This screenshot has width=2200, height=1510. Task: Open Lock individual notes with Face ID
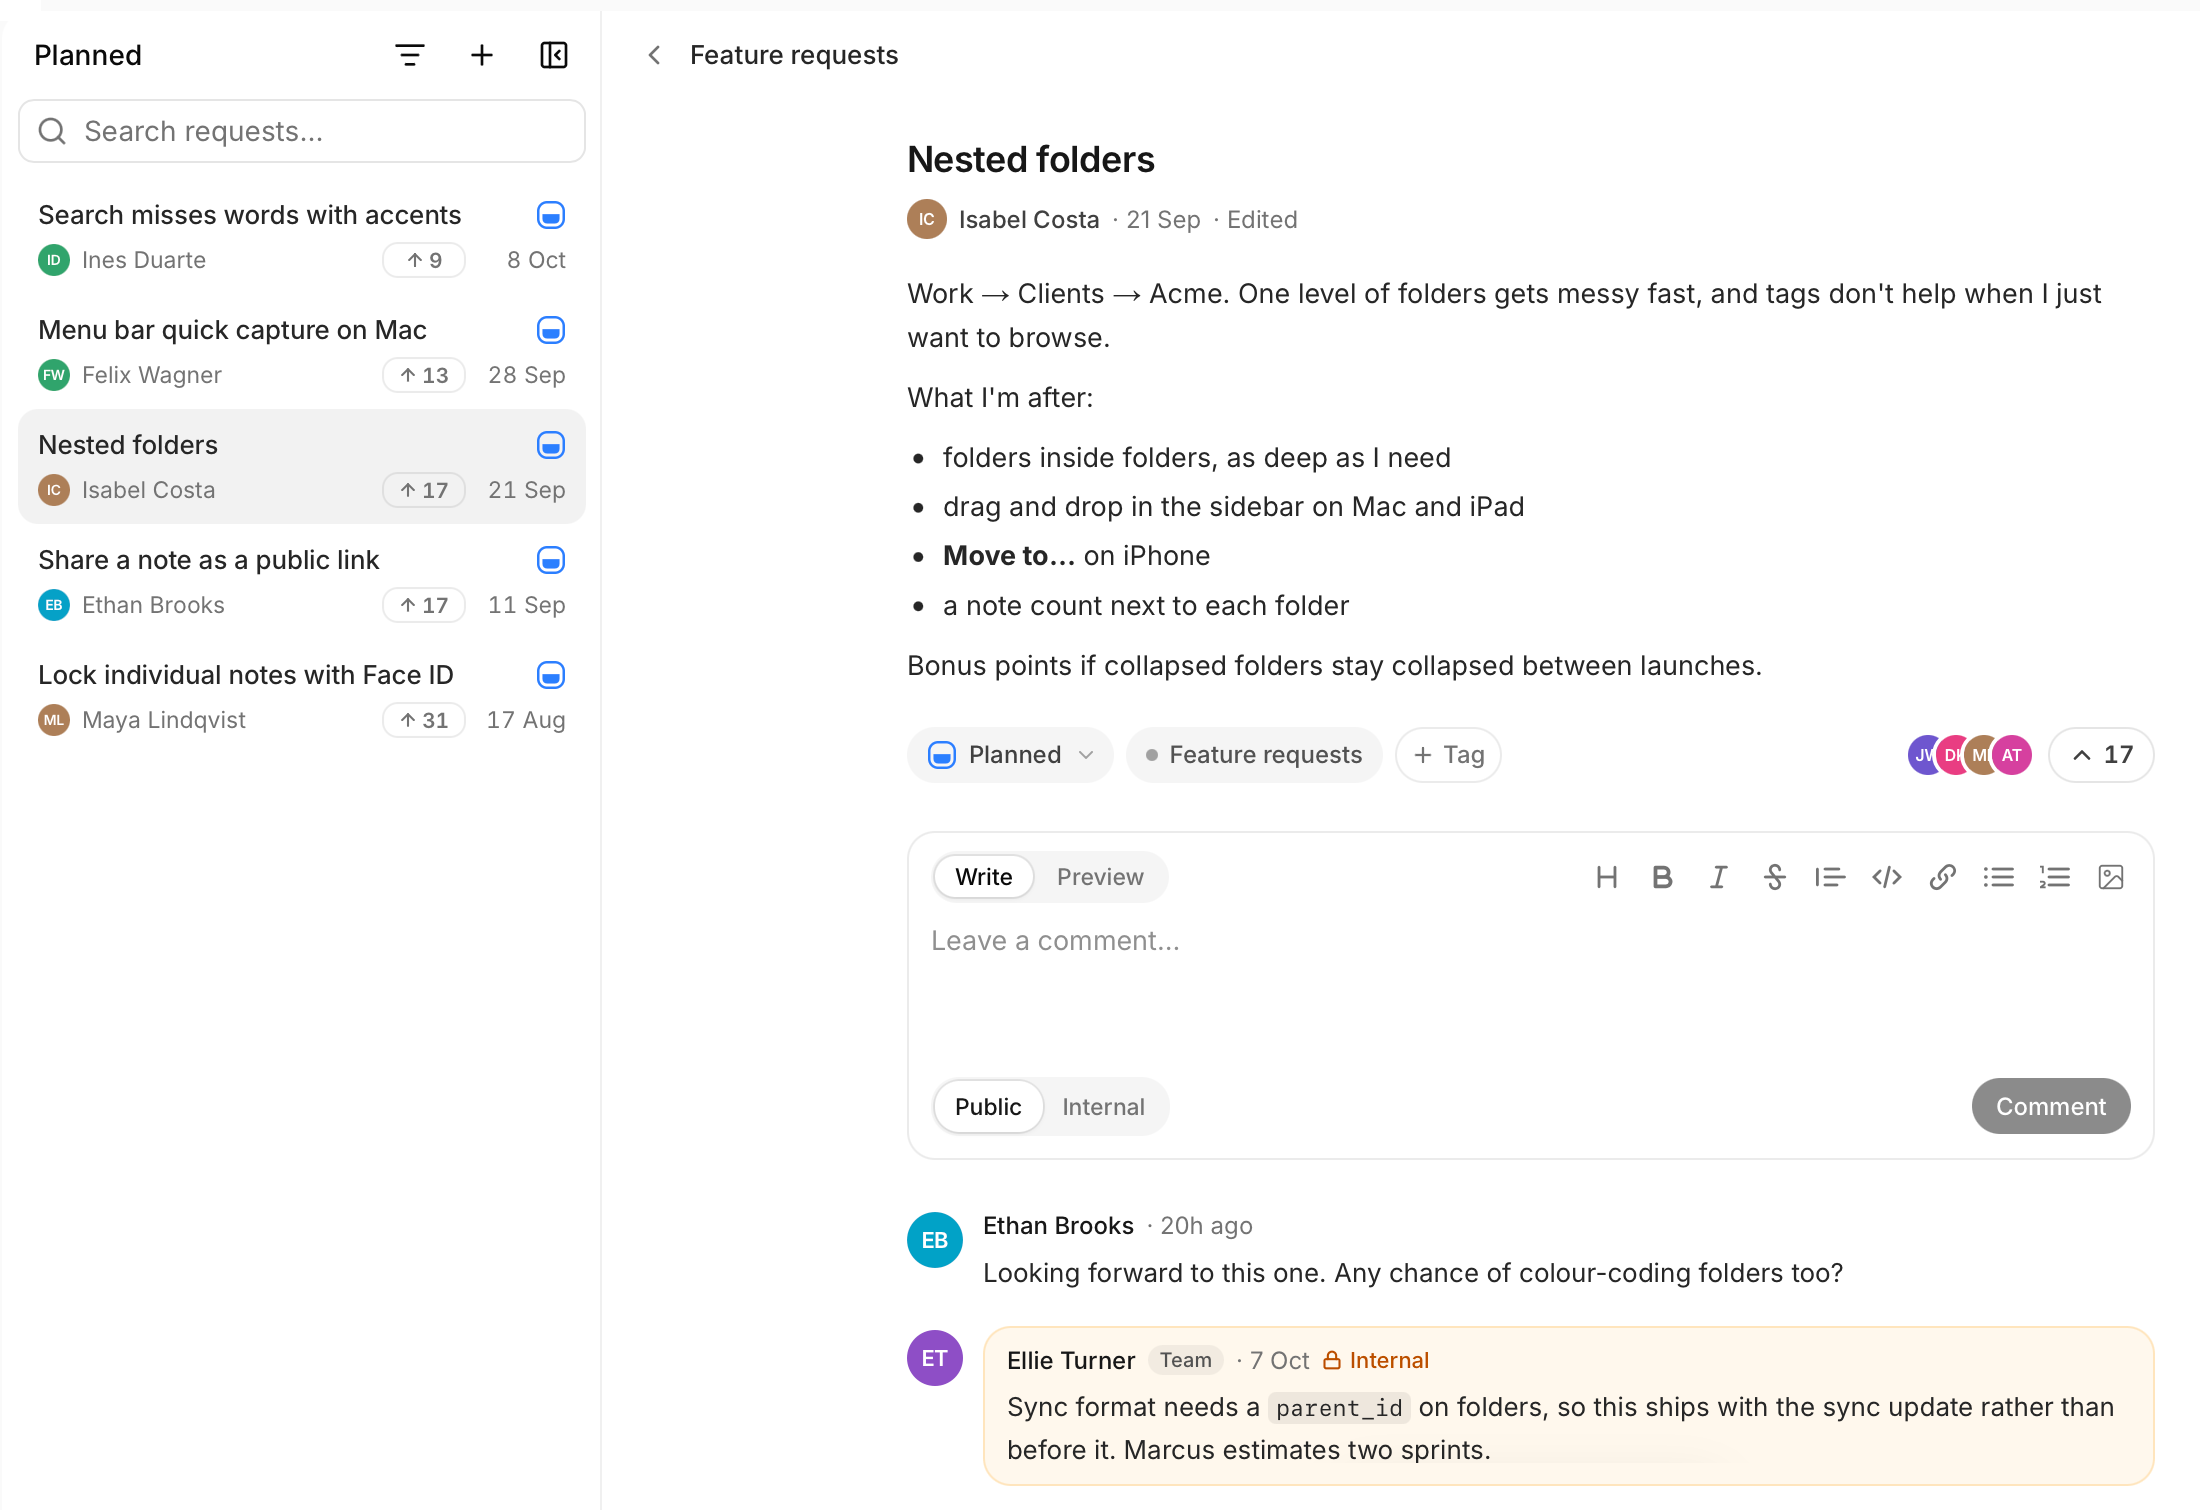coord(302,697)
